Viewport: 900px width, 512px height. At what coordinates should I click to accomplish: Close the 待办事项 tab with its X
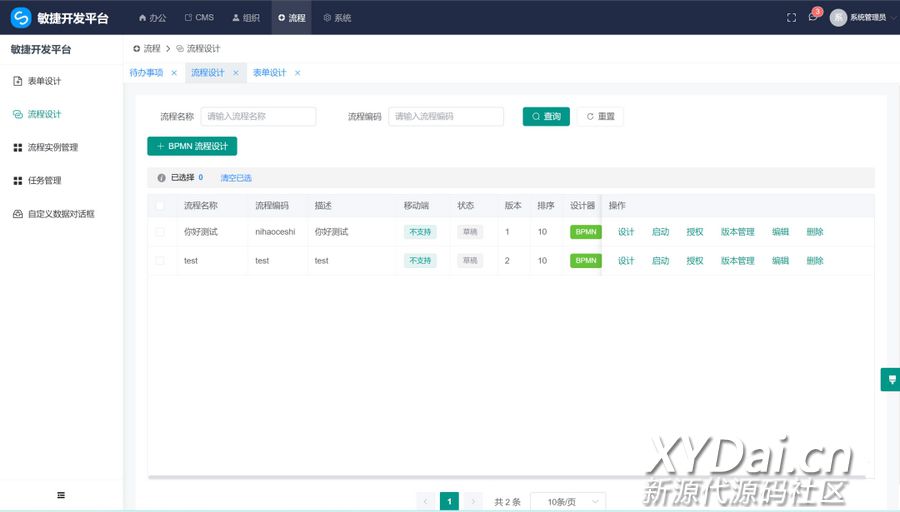tap(174, 73)
